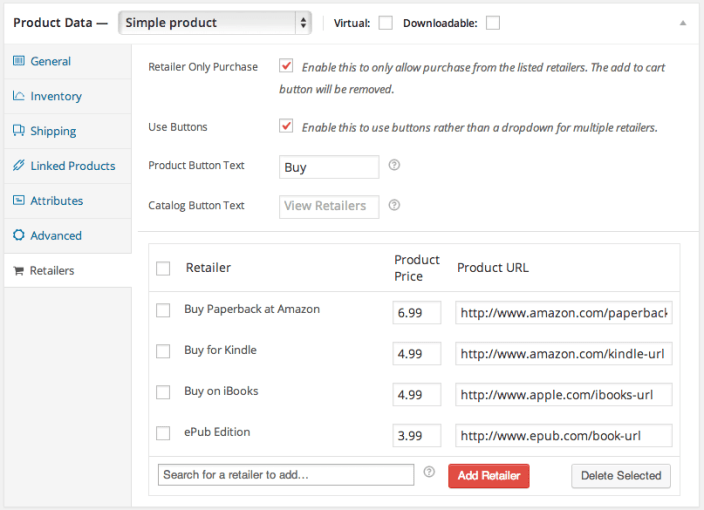Click the help icon beside Product Button Text
Screen dimensions: 704x510
coord(394,165)
